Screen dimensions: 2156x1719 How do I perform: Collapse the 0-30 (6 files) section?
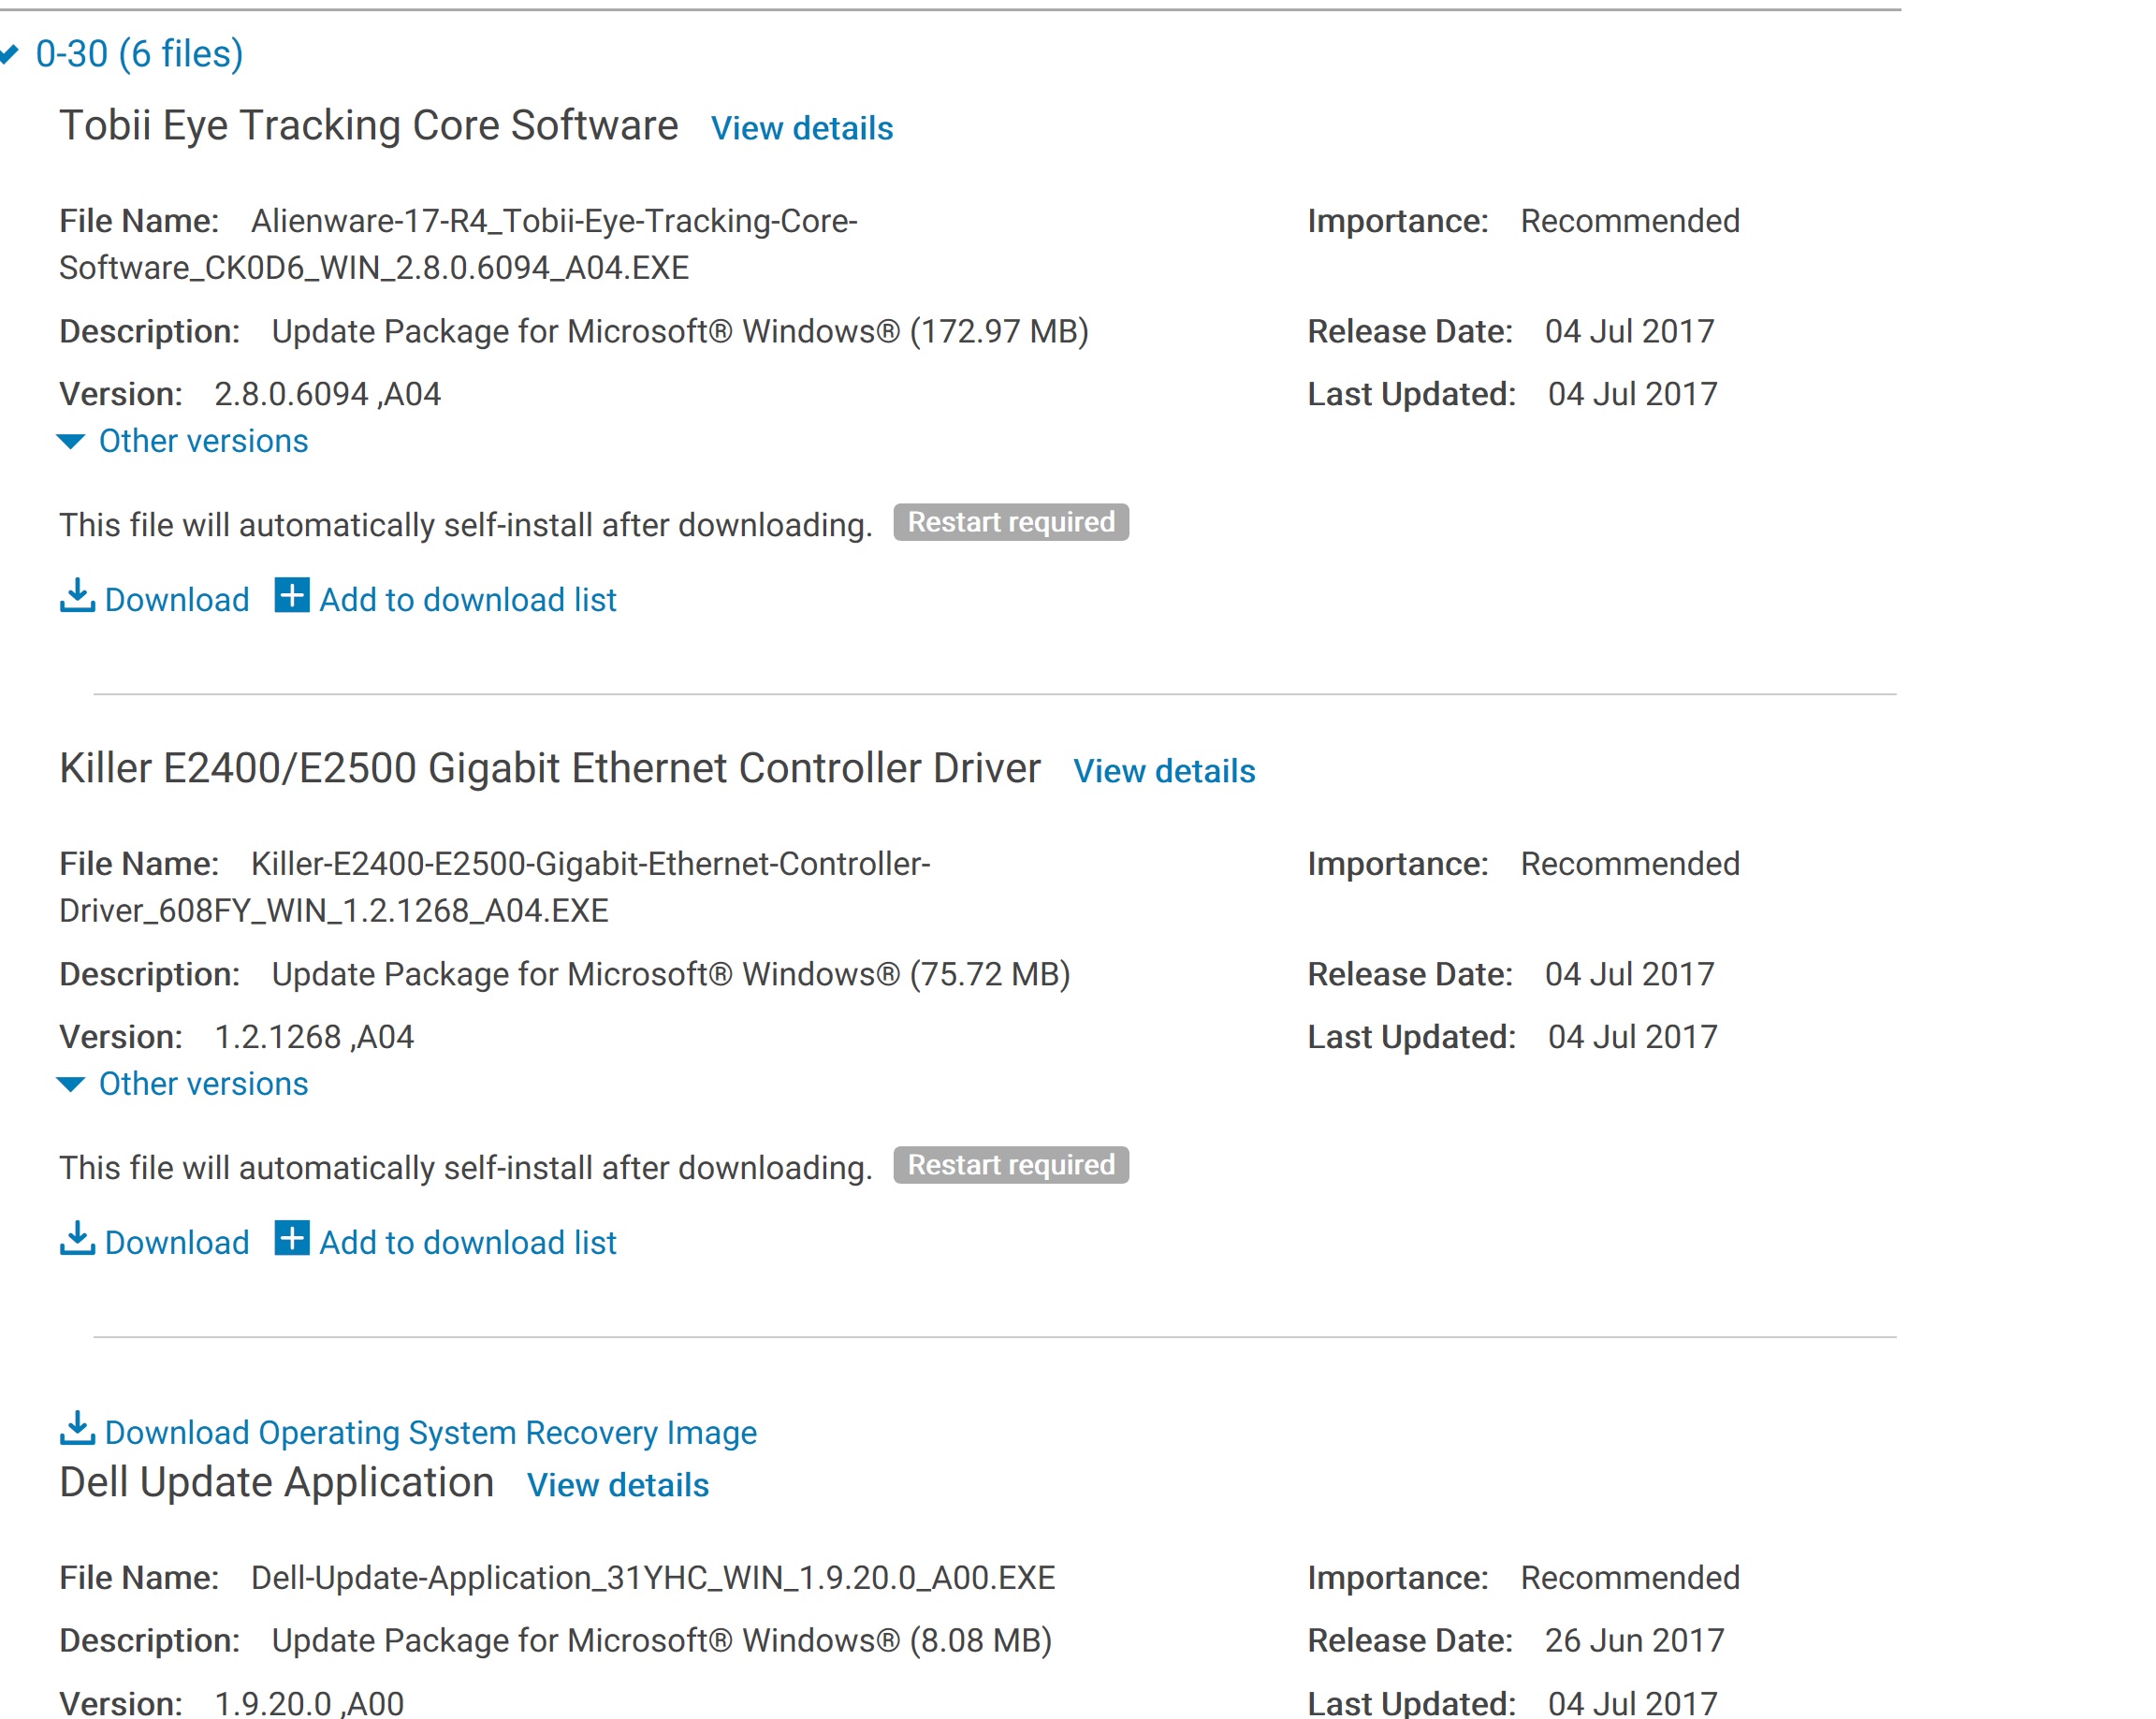[139, 54]
